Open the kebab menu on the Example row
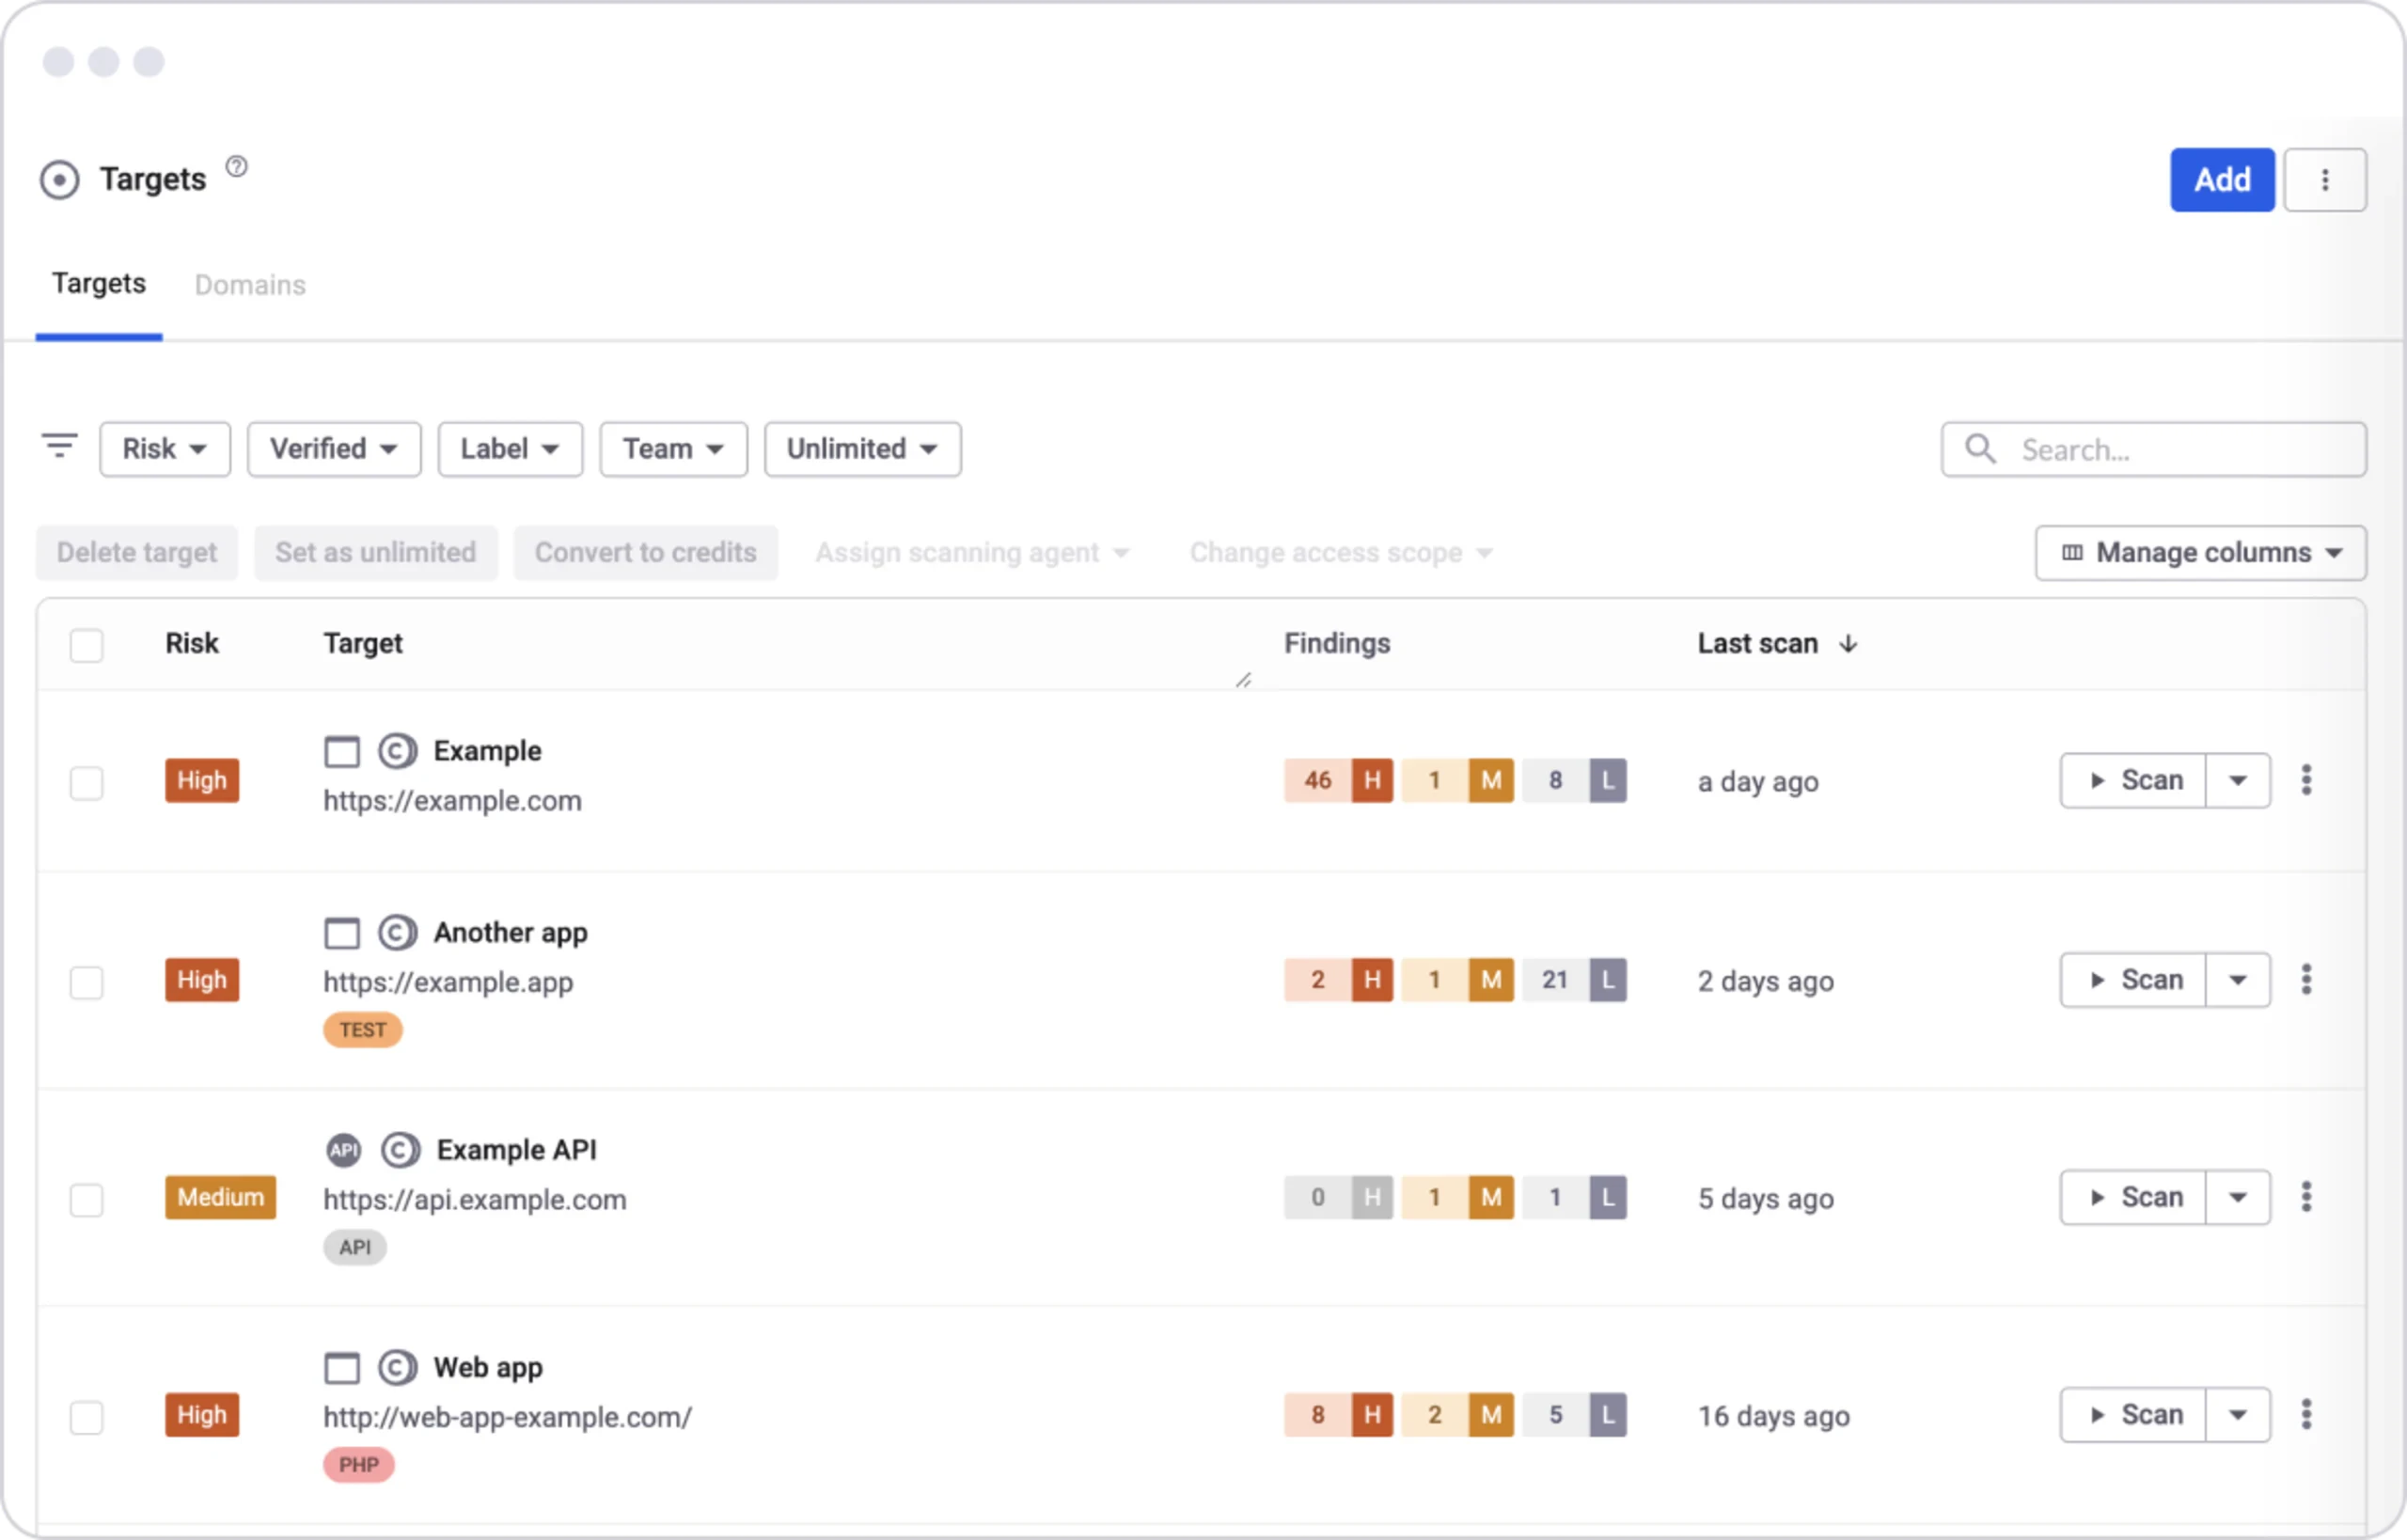 (2307, 780)
